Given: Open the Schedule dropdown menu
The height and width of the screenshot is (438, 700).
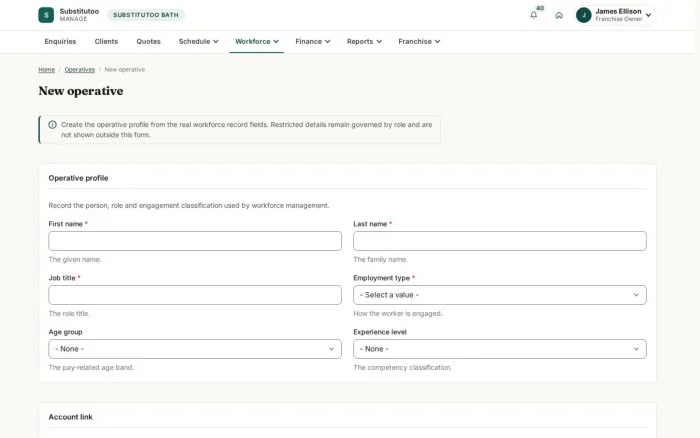Looking at the screenshot, I should (198, 42).
